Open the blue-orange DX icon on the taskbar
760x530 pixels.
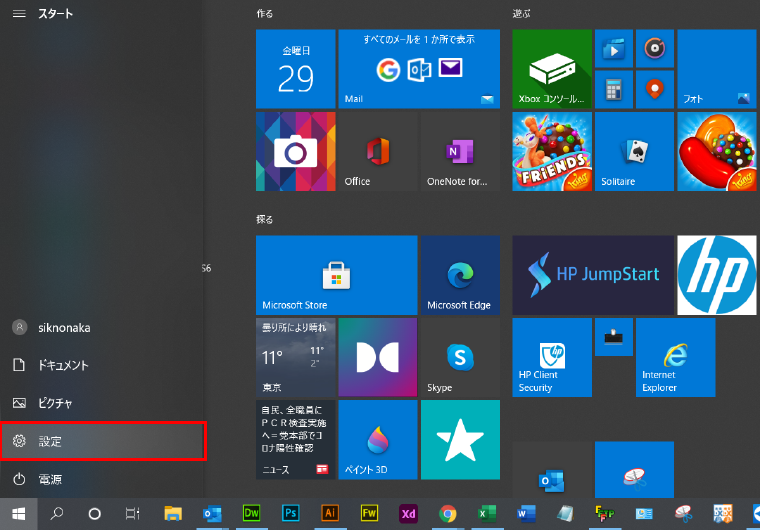coord(722,514)
